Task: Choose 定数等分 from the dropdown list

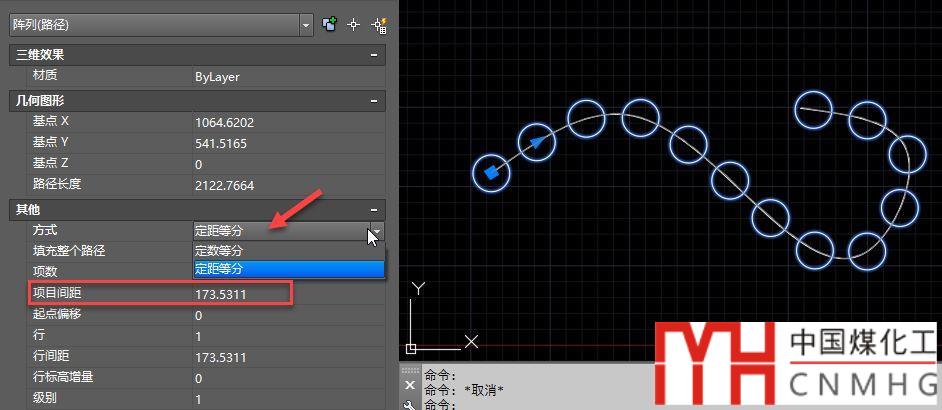Action: (288, 251)
